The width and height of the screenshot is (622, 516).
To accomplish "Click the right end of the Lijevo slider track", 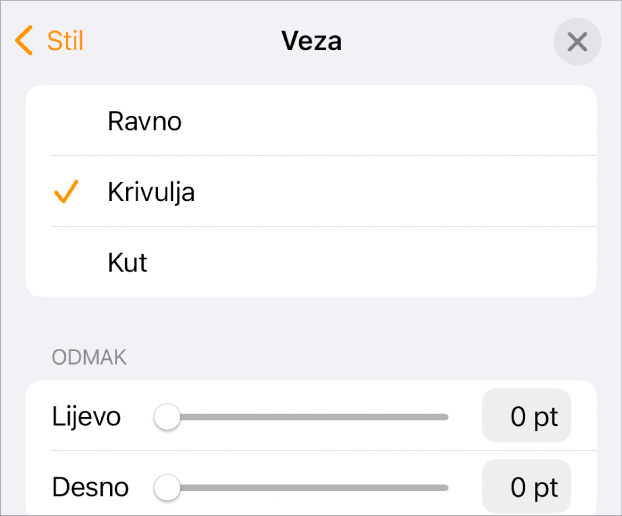I will tap(443, 417).
